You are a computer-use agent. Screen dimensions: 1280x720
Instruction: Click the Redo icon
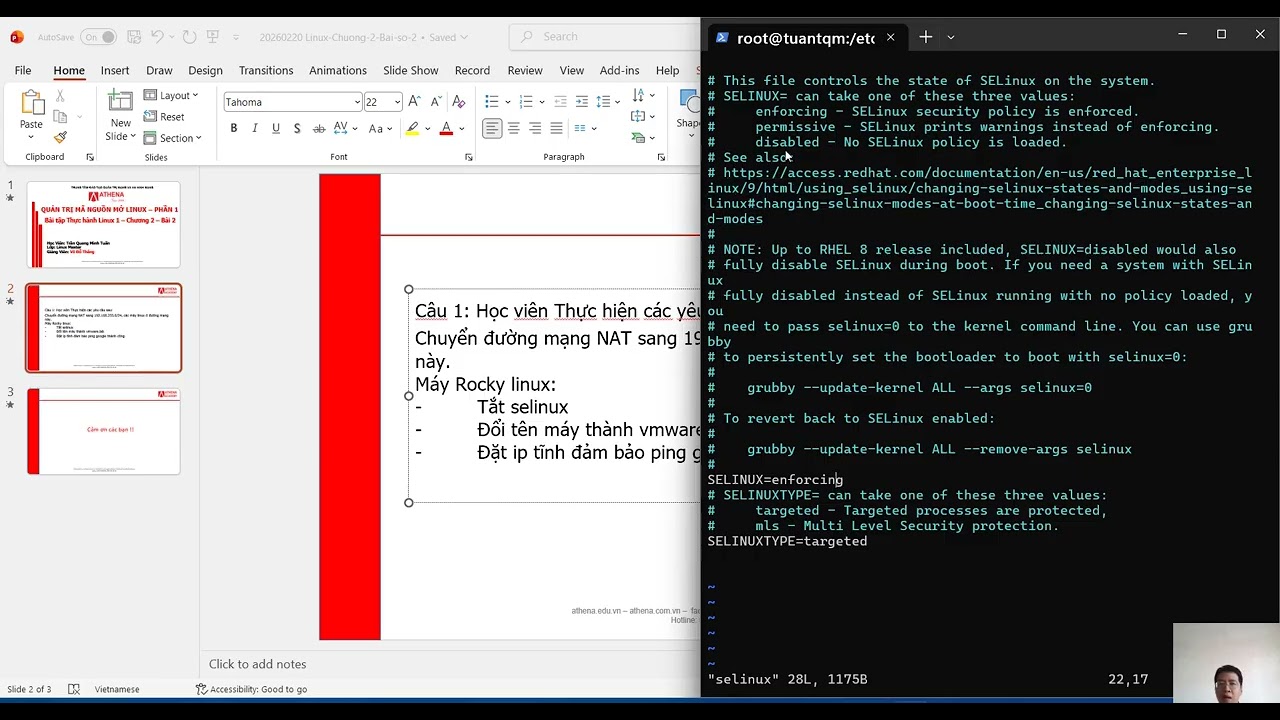tap(190, 37)
